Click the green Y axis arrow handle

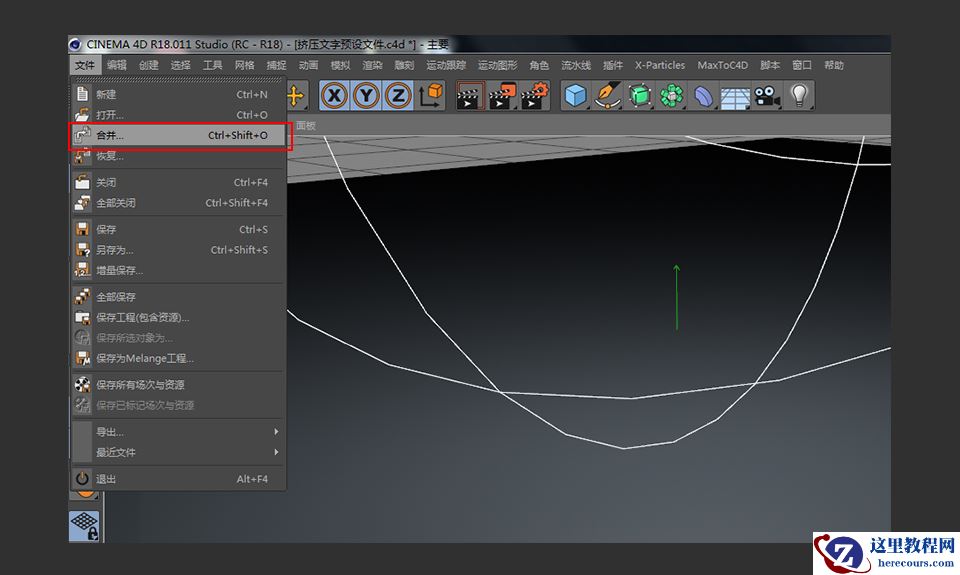coord(677,298)
